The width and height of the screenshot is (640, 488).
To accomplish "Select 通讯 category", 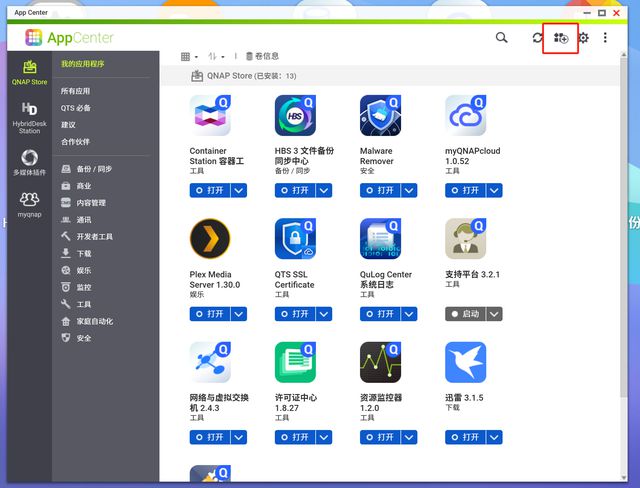I will click(76, 220).
